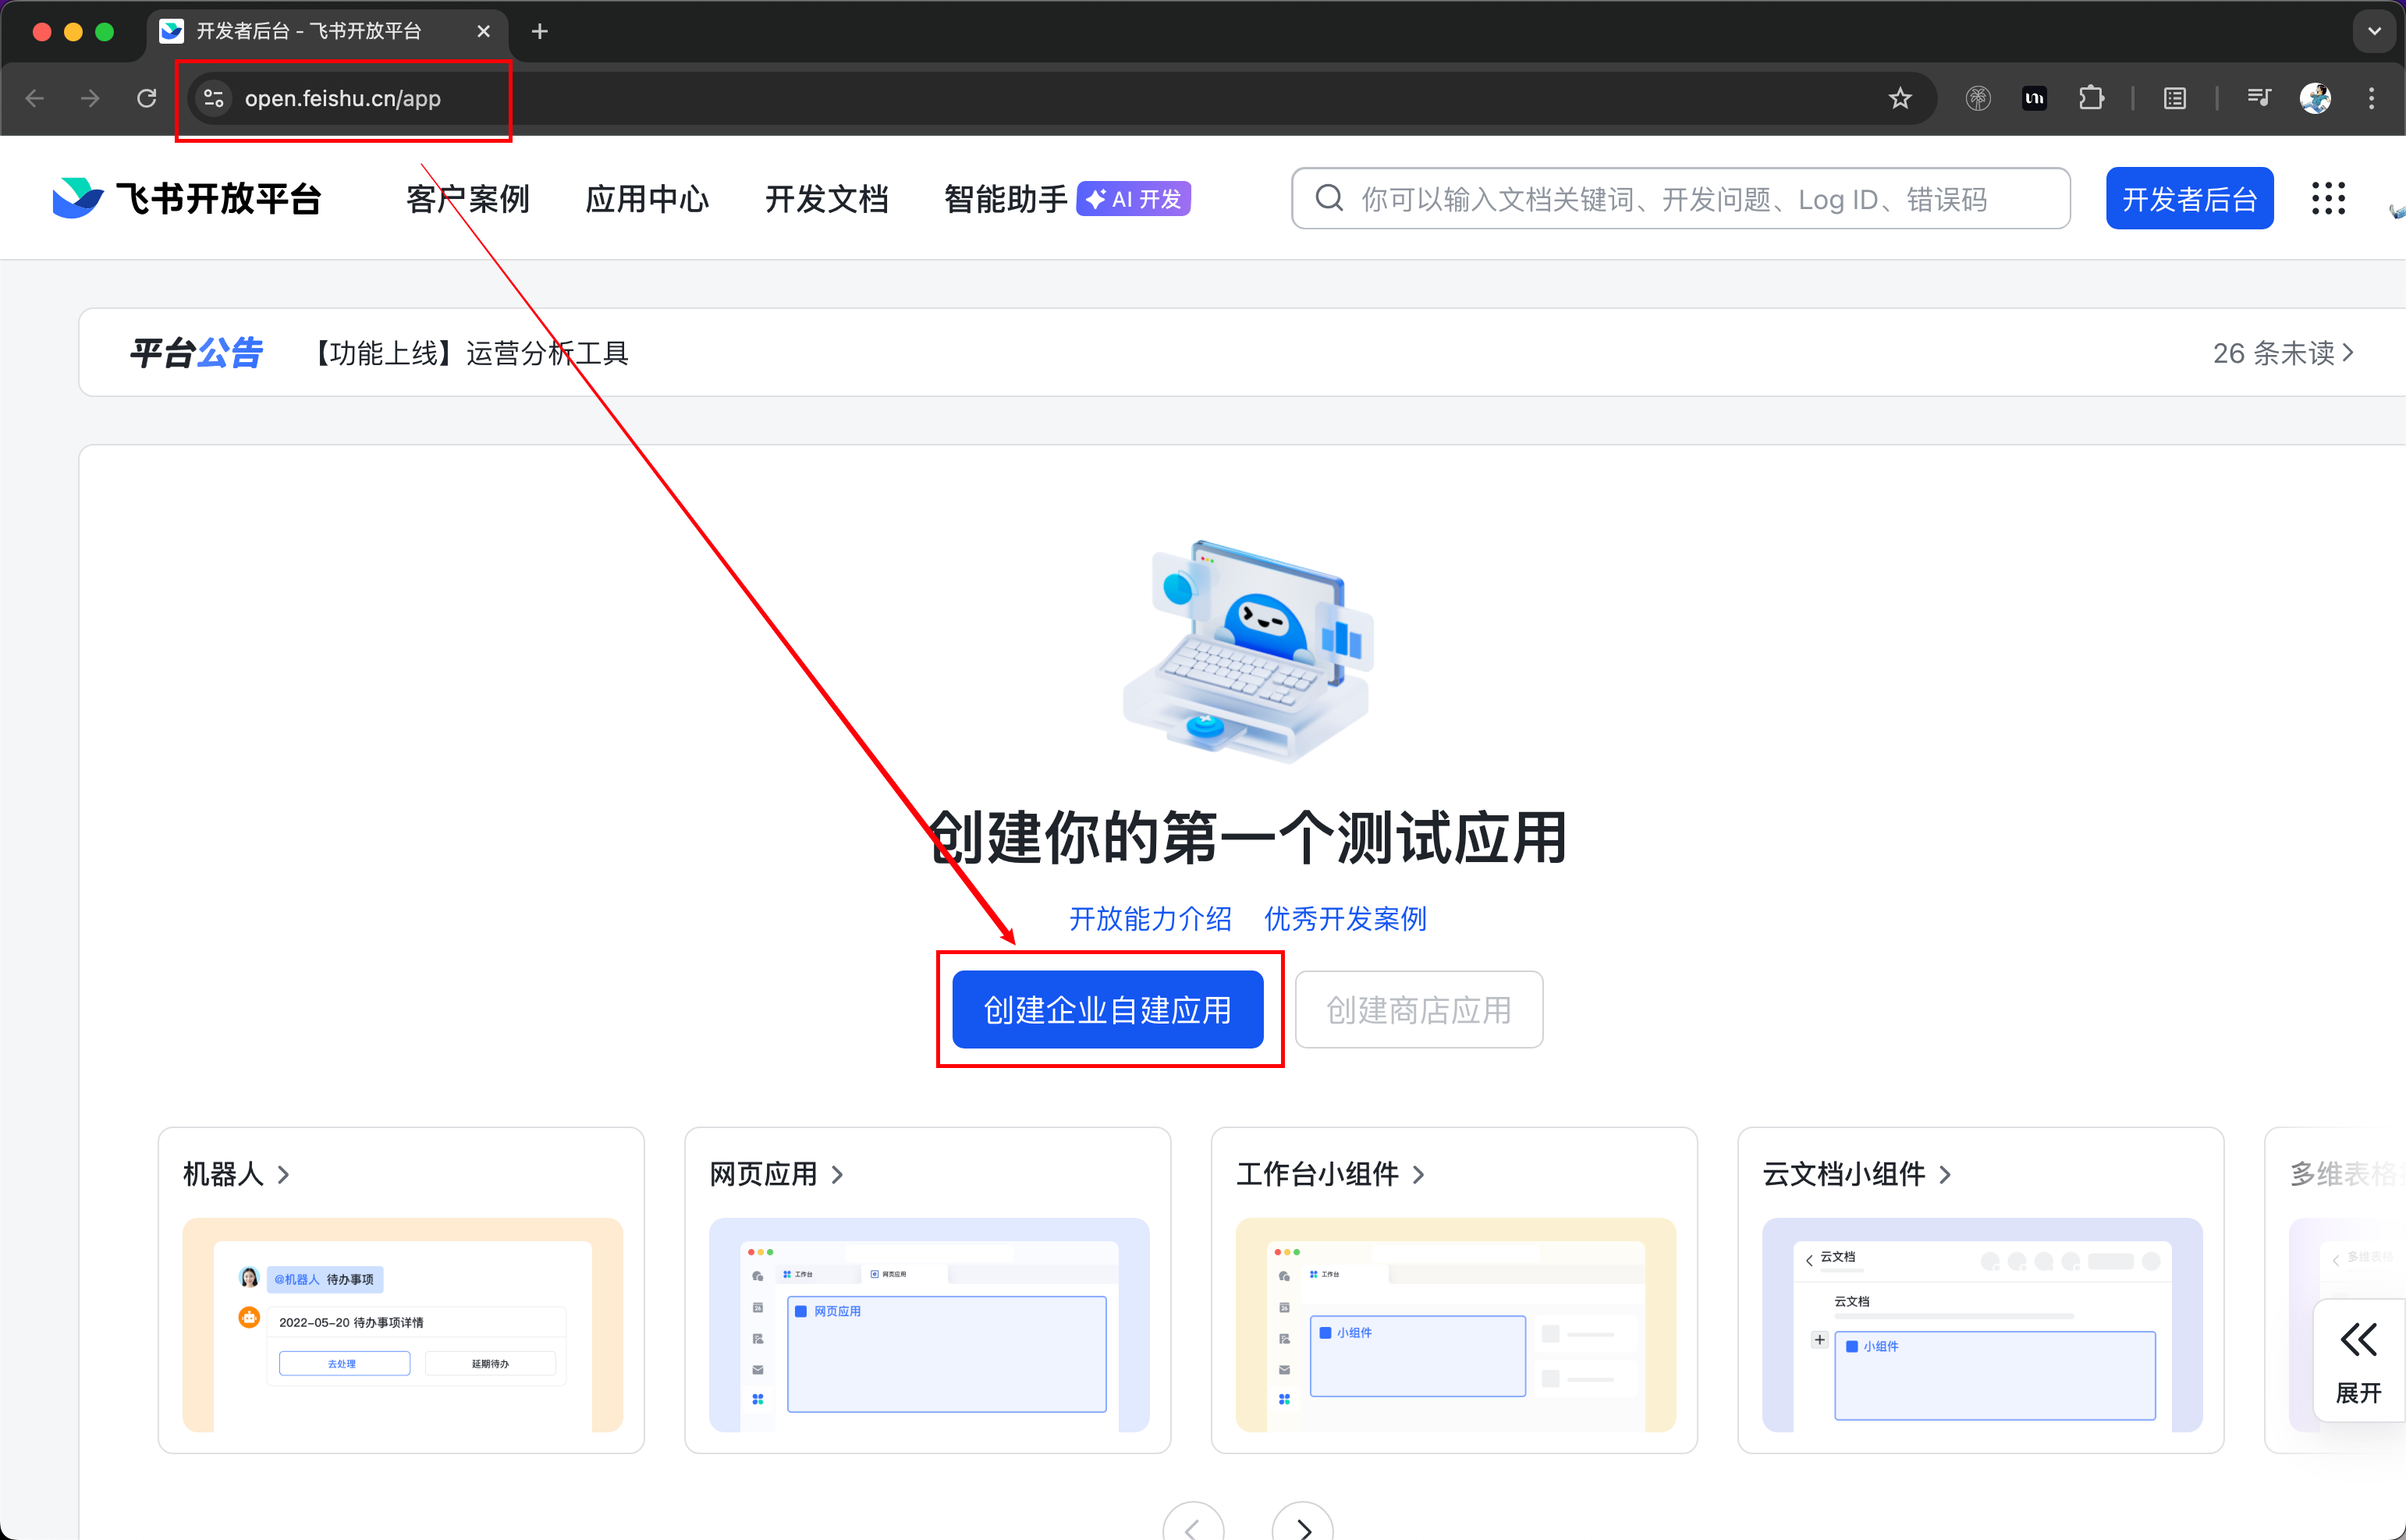Focus the documentation search field

pos(1680,198)
